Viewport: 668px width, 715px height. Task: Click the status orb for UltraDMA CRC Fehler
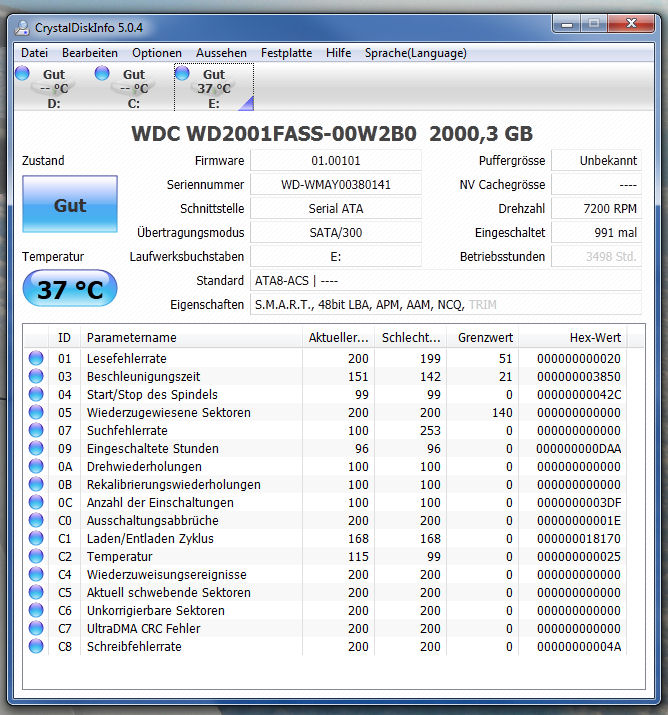pos(36,628)
